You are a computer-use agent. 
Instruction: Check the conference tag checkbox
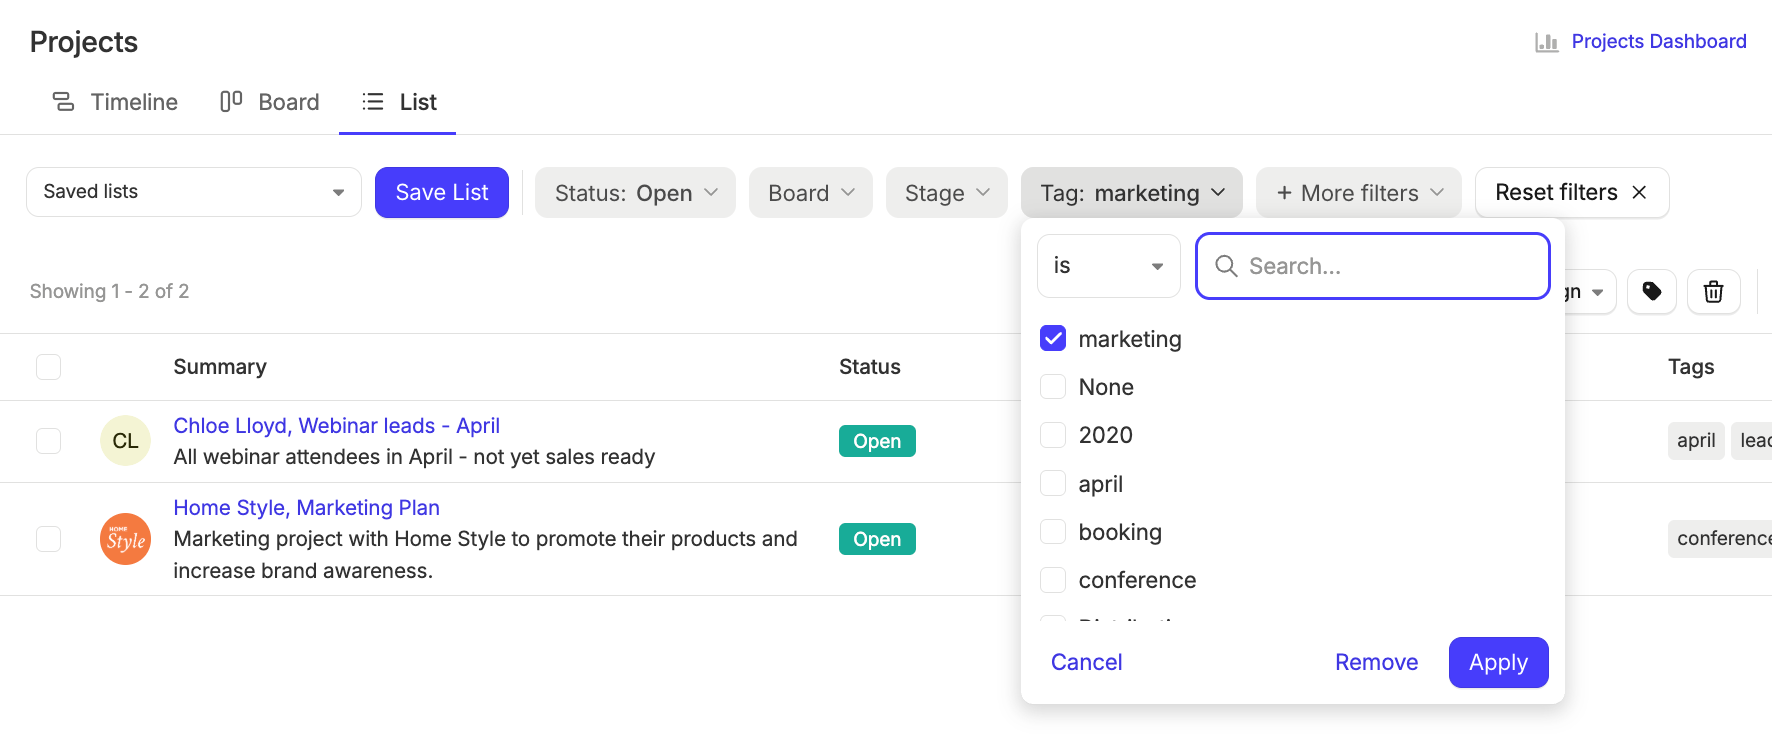click(x=1053, y=580)
